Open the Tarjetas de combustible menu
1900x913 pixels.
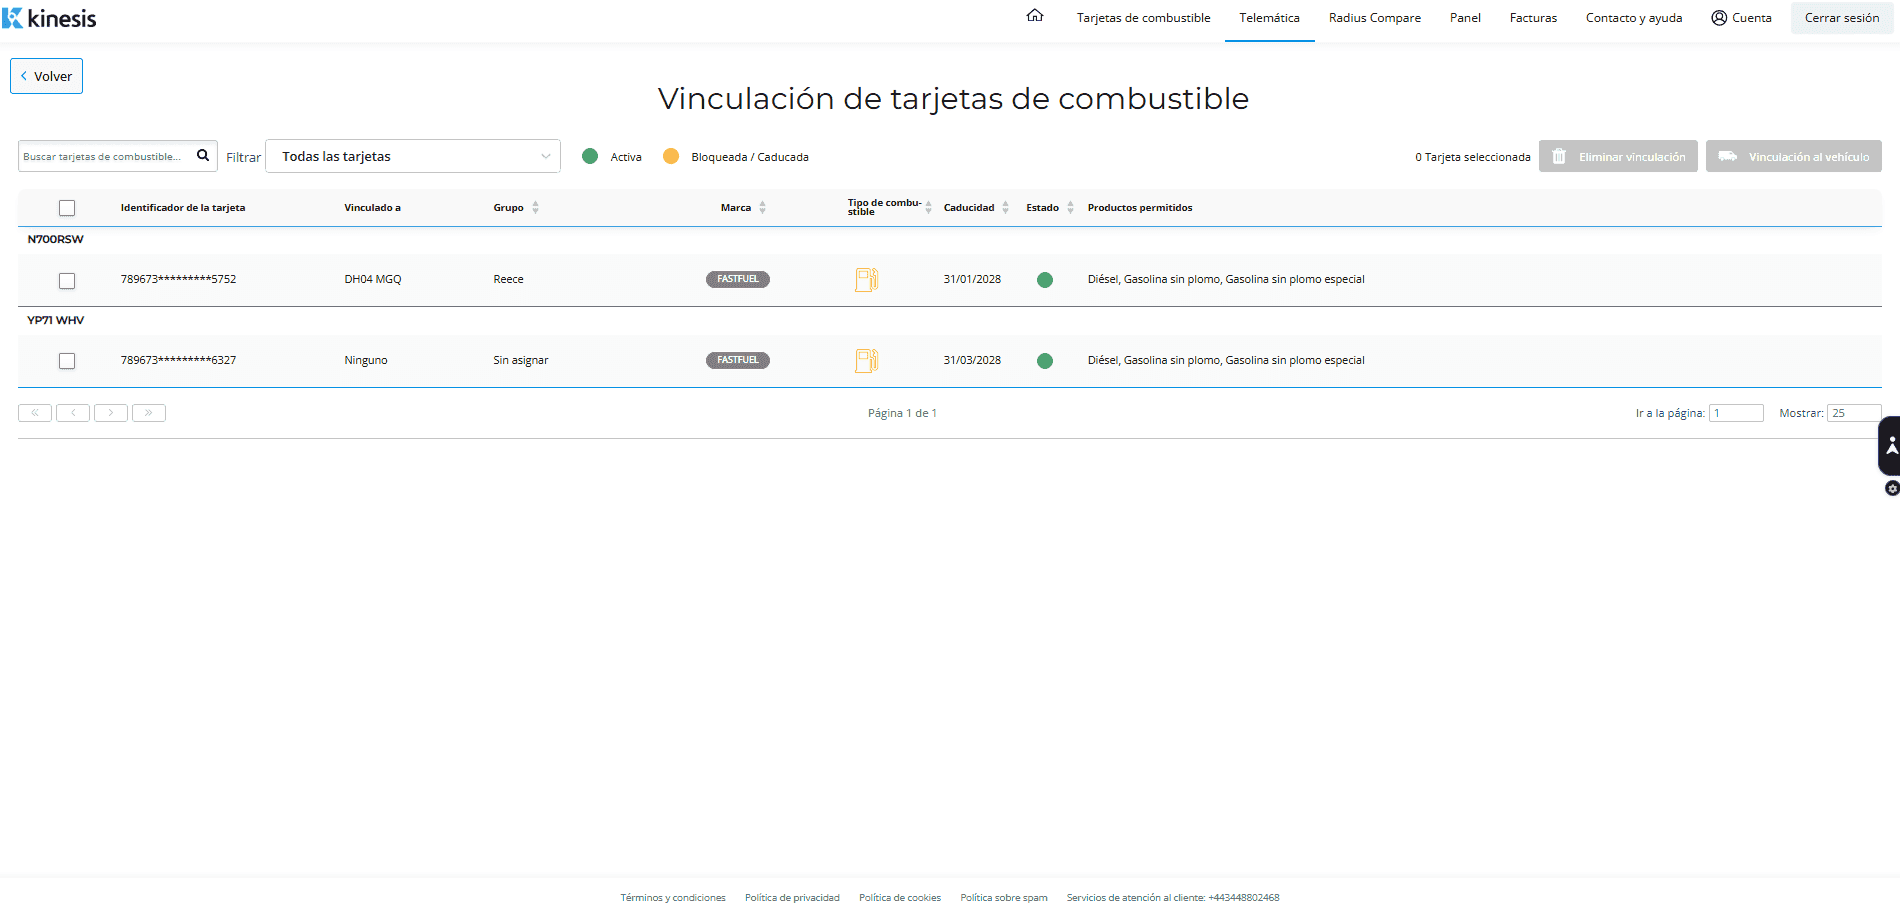(1143, 18)
